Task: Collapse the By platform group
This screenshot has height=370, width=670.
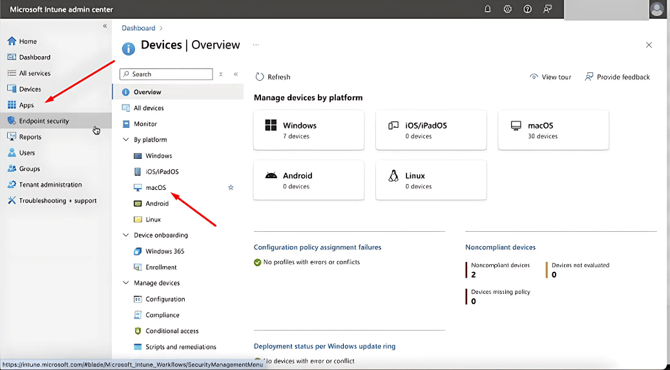Action: (126, 140)
